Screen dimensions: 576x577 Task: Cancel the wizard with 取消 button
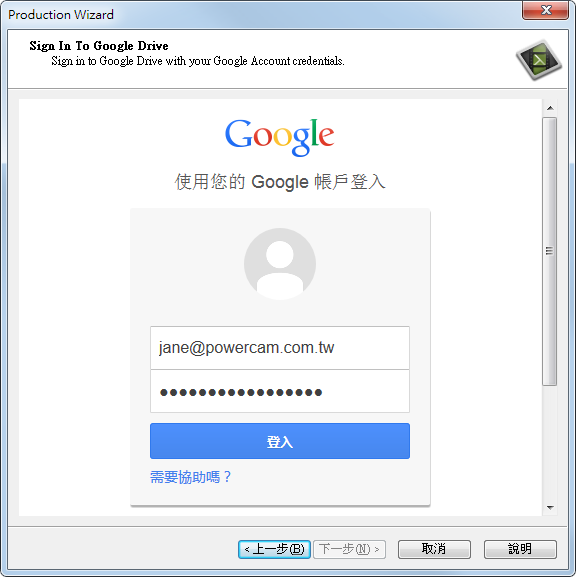click(x=434, y=549)
